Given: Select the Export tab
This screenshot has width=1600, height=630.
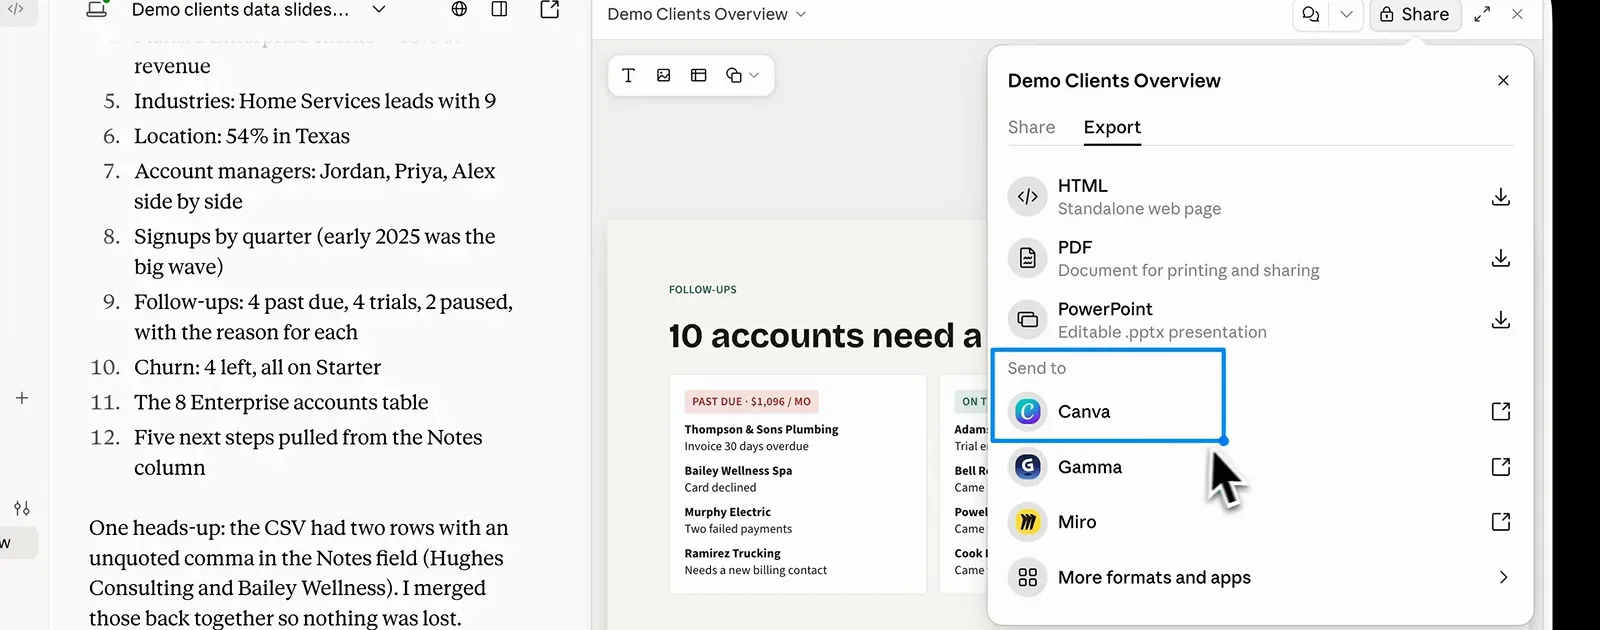Looking at the screenshot, I should 1112,127.
